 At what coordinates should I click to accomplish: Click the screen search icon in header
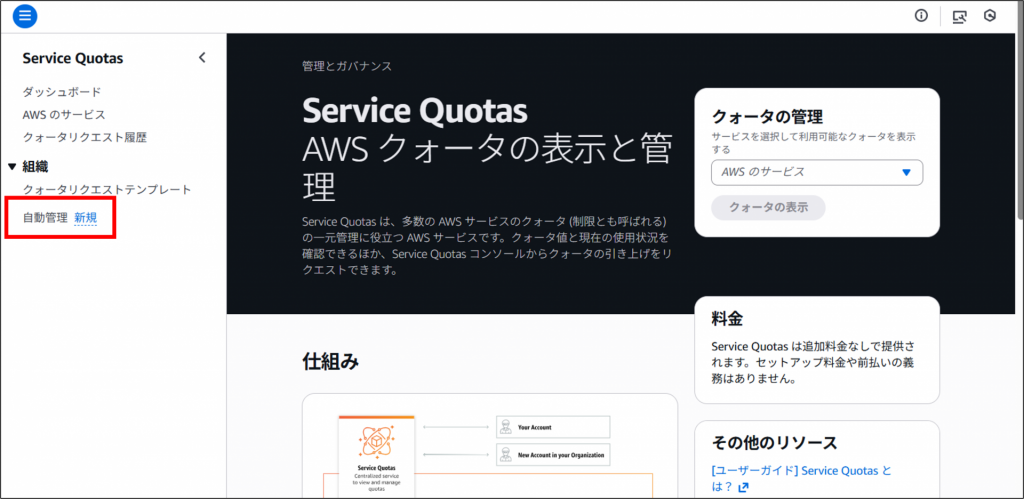click(x=960, y=16)
